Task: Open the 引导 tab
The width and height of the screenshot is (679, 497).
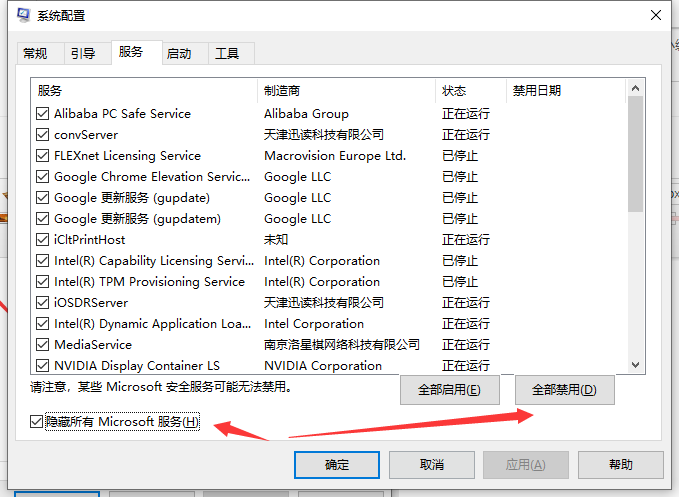Action: click(82, 54)
